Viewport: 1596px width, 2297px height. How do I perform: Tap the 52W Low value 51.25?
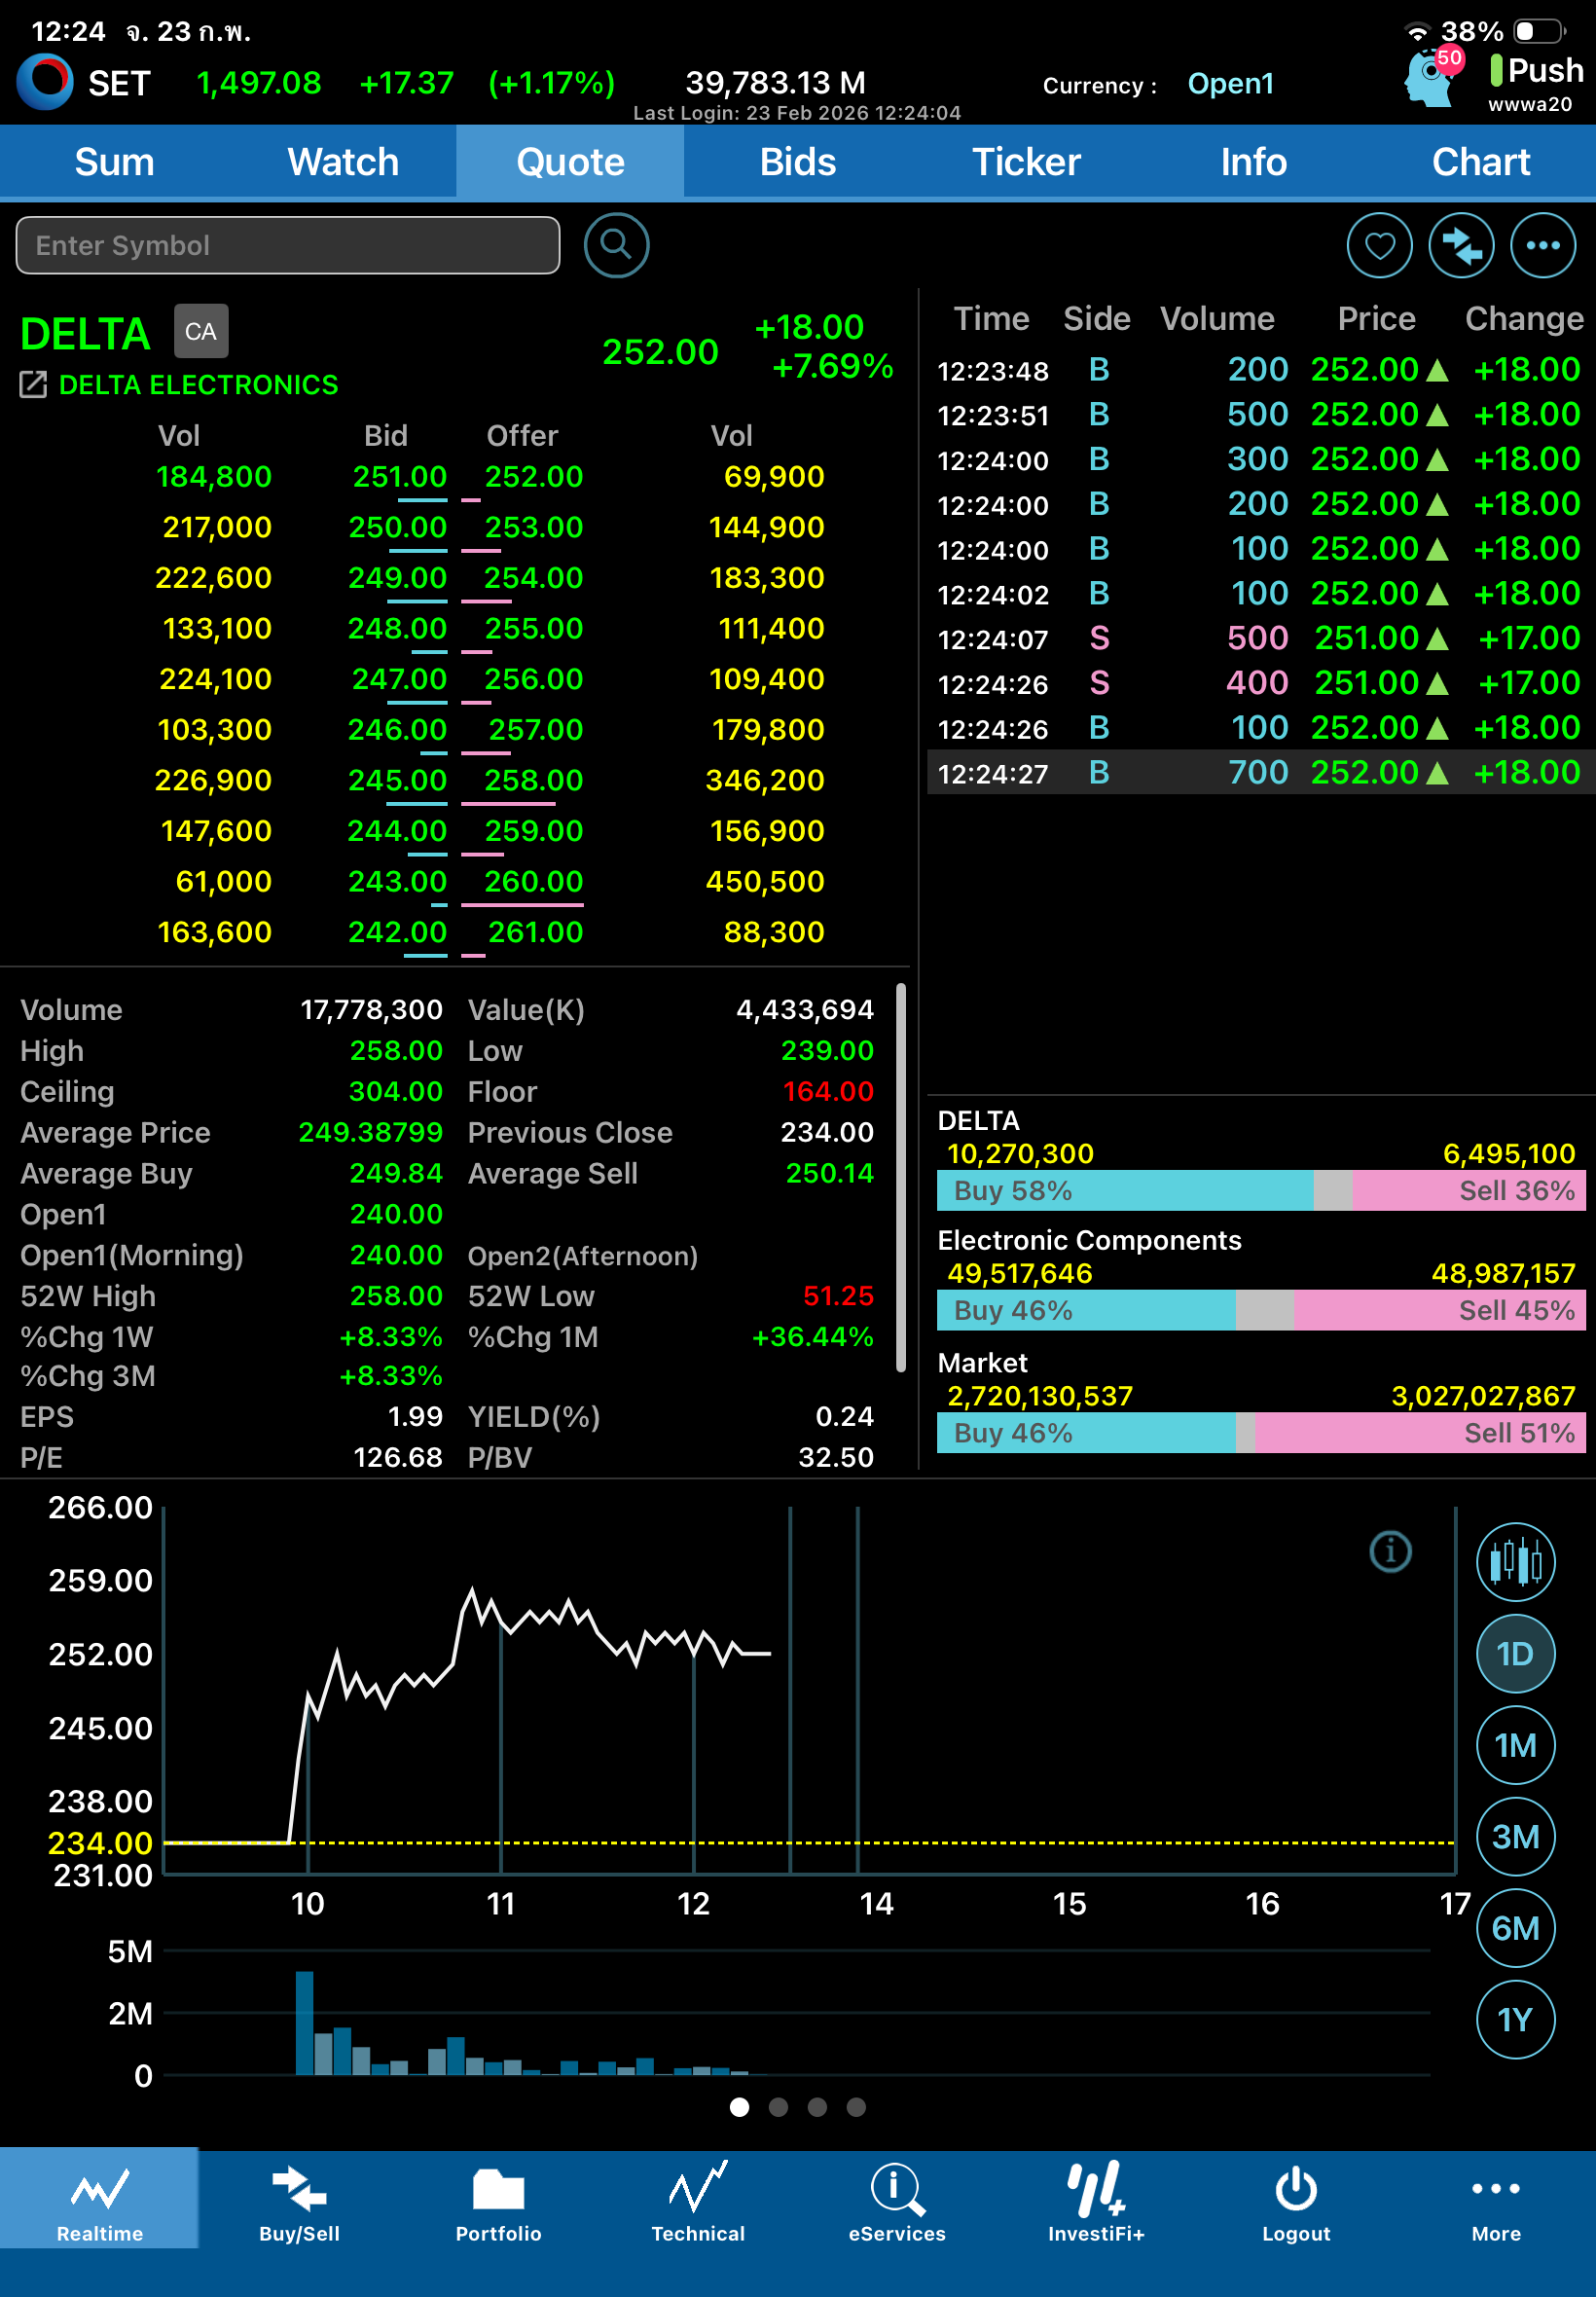[x=838, y=1296]
